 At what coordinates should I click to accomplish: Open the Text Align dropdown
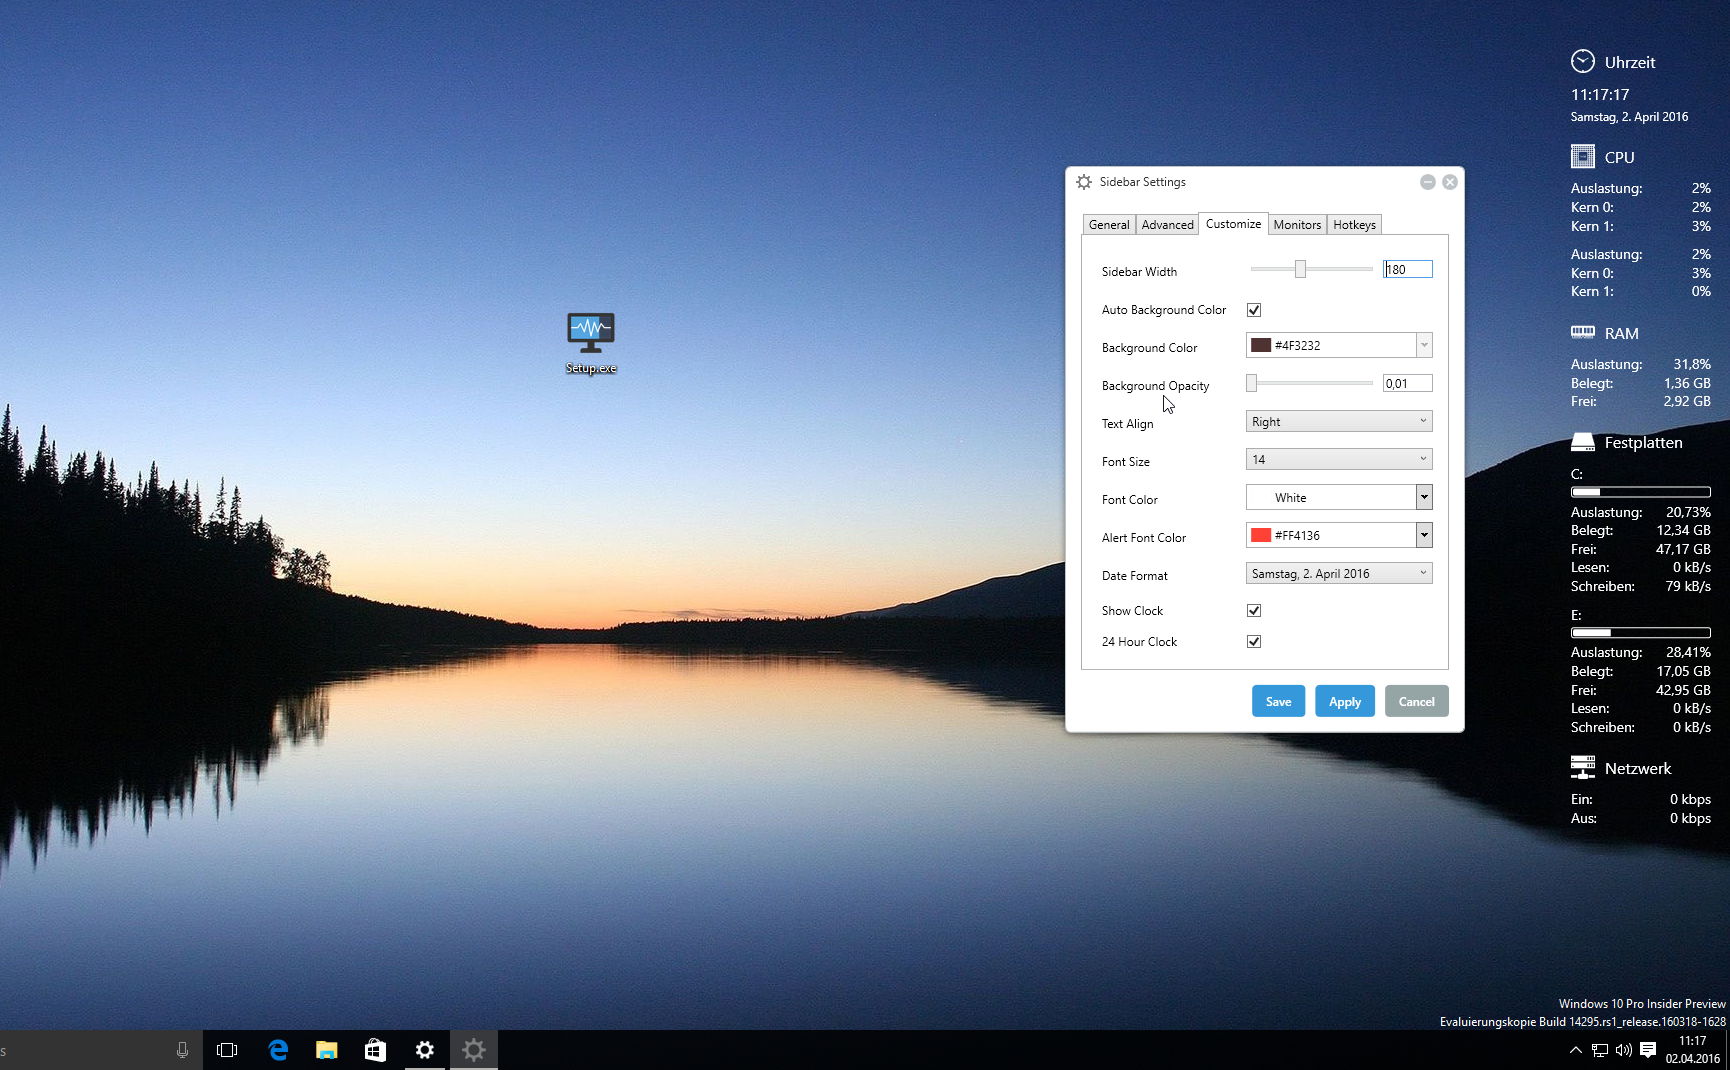(1339, 422)
